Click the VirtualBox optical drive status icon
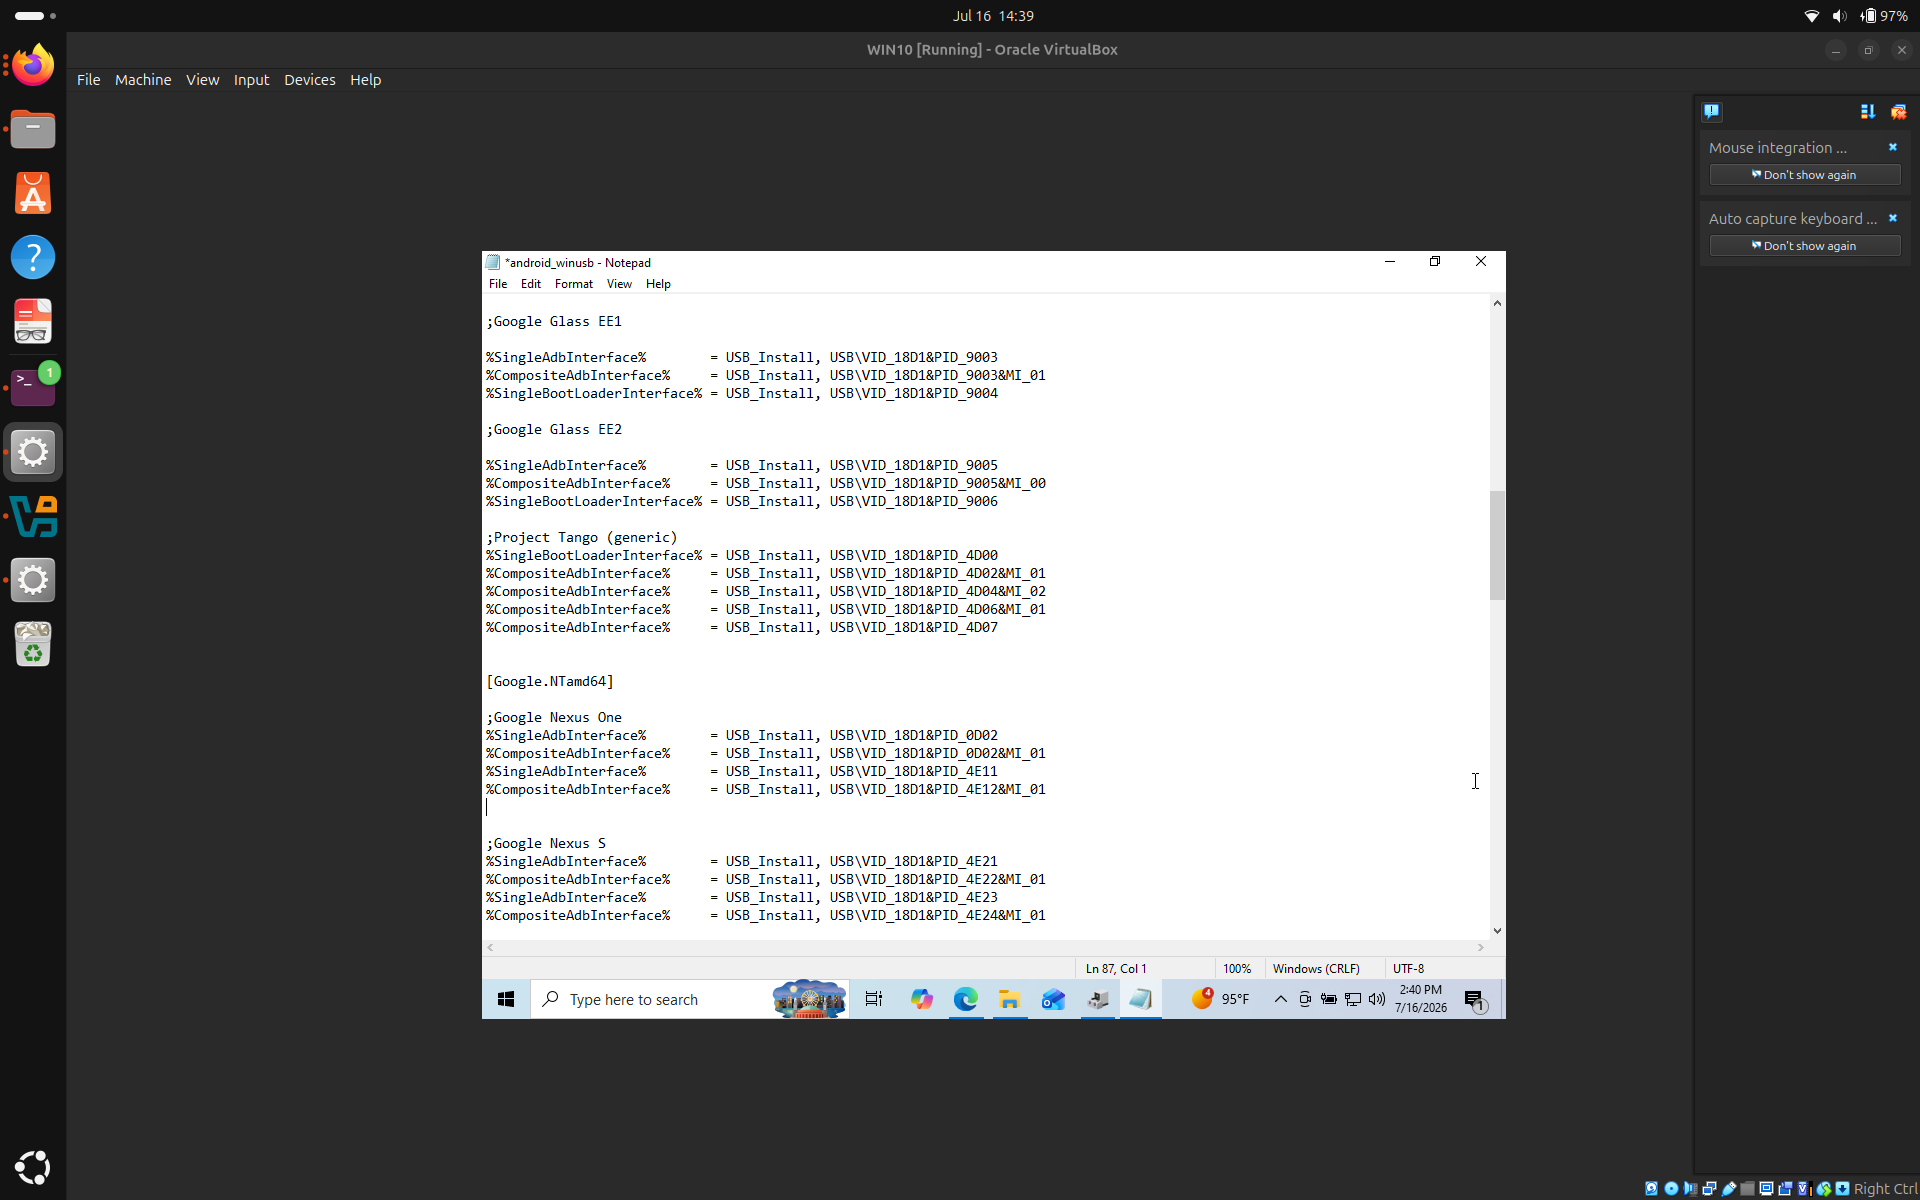 [x=1671, y=1189]
